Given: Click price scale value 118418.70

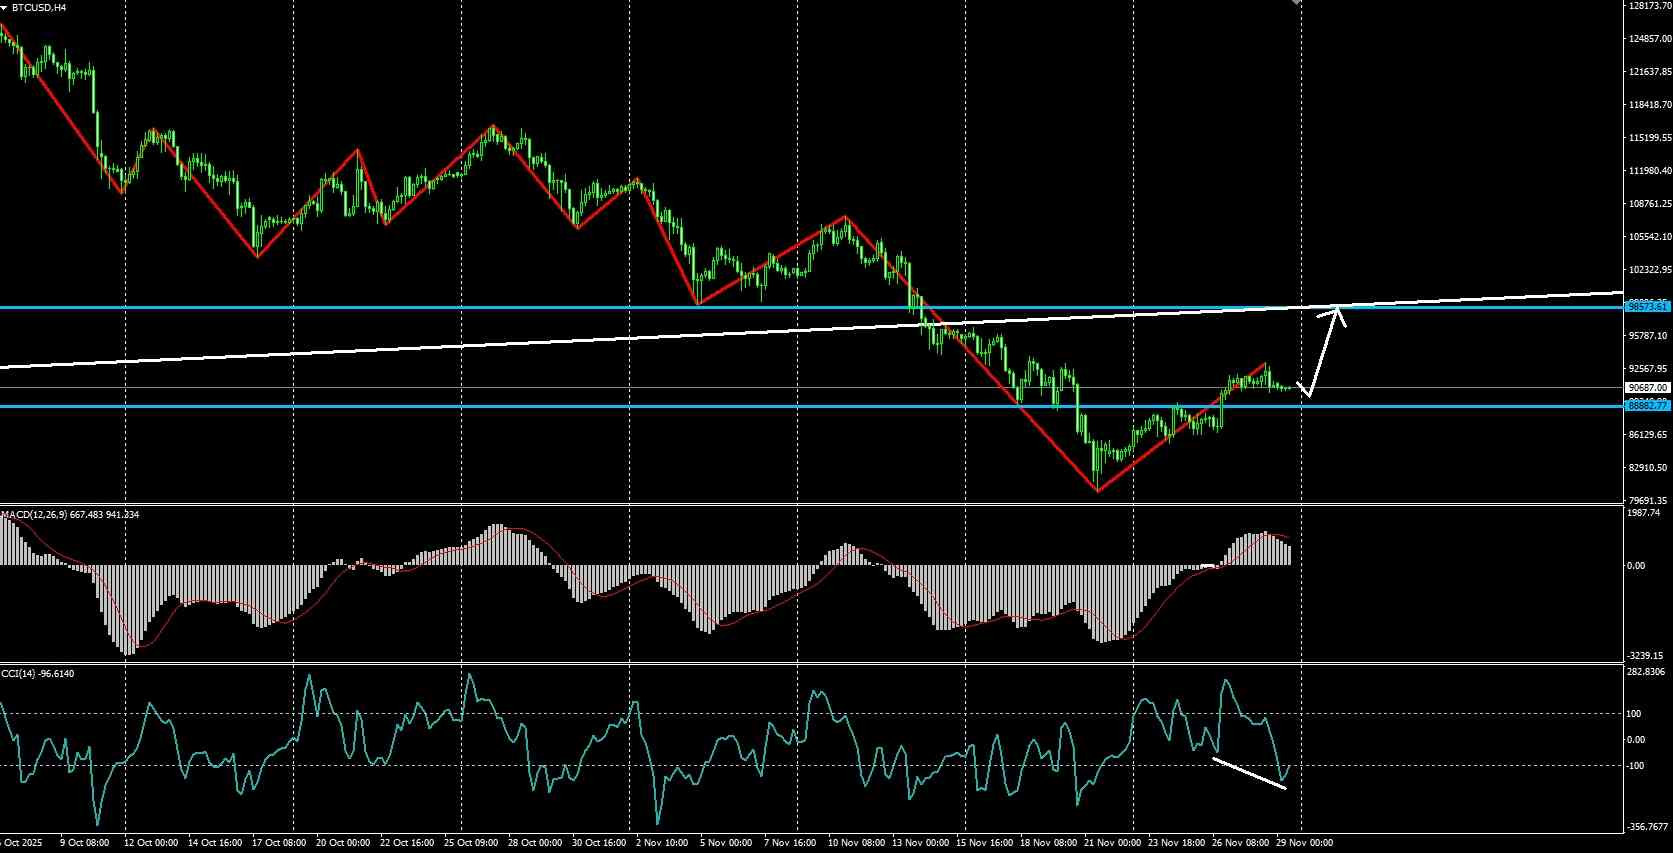Looking at the screenshot, I should 1650,105.
